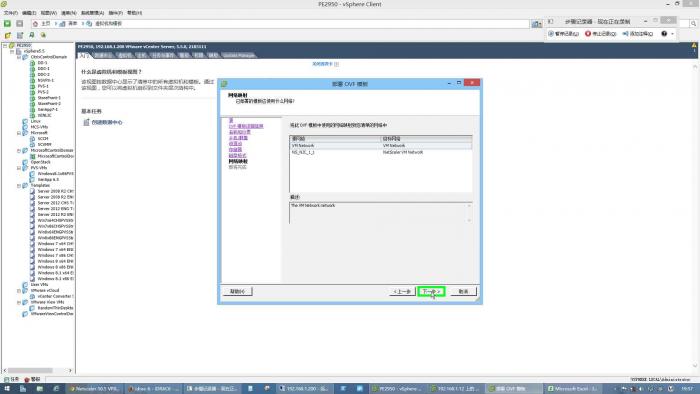
Task: Open 任务 (Tasks) in the status bar
Action: coord(12,379)
